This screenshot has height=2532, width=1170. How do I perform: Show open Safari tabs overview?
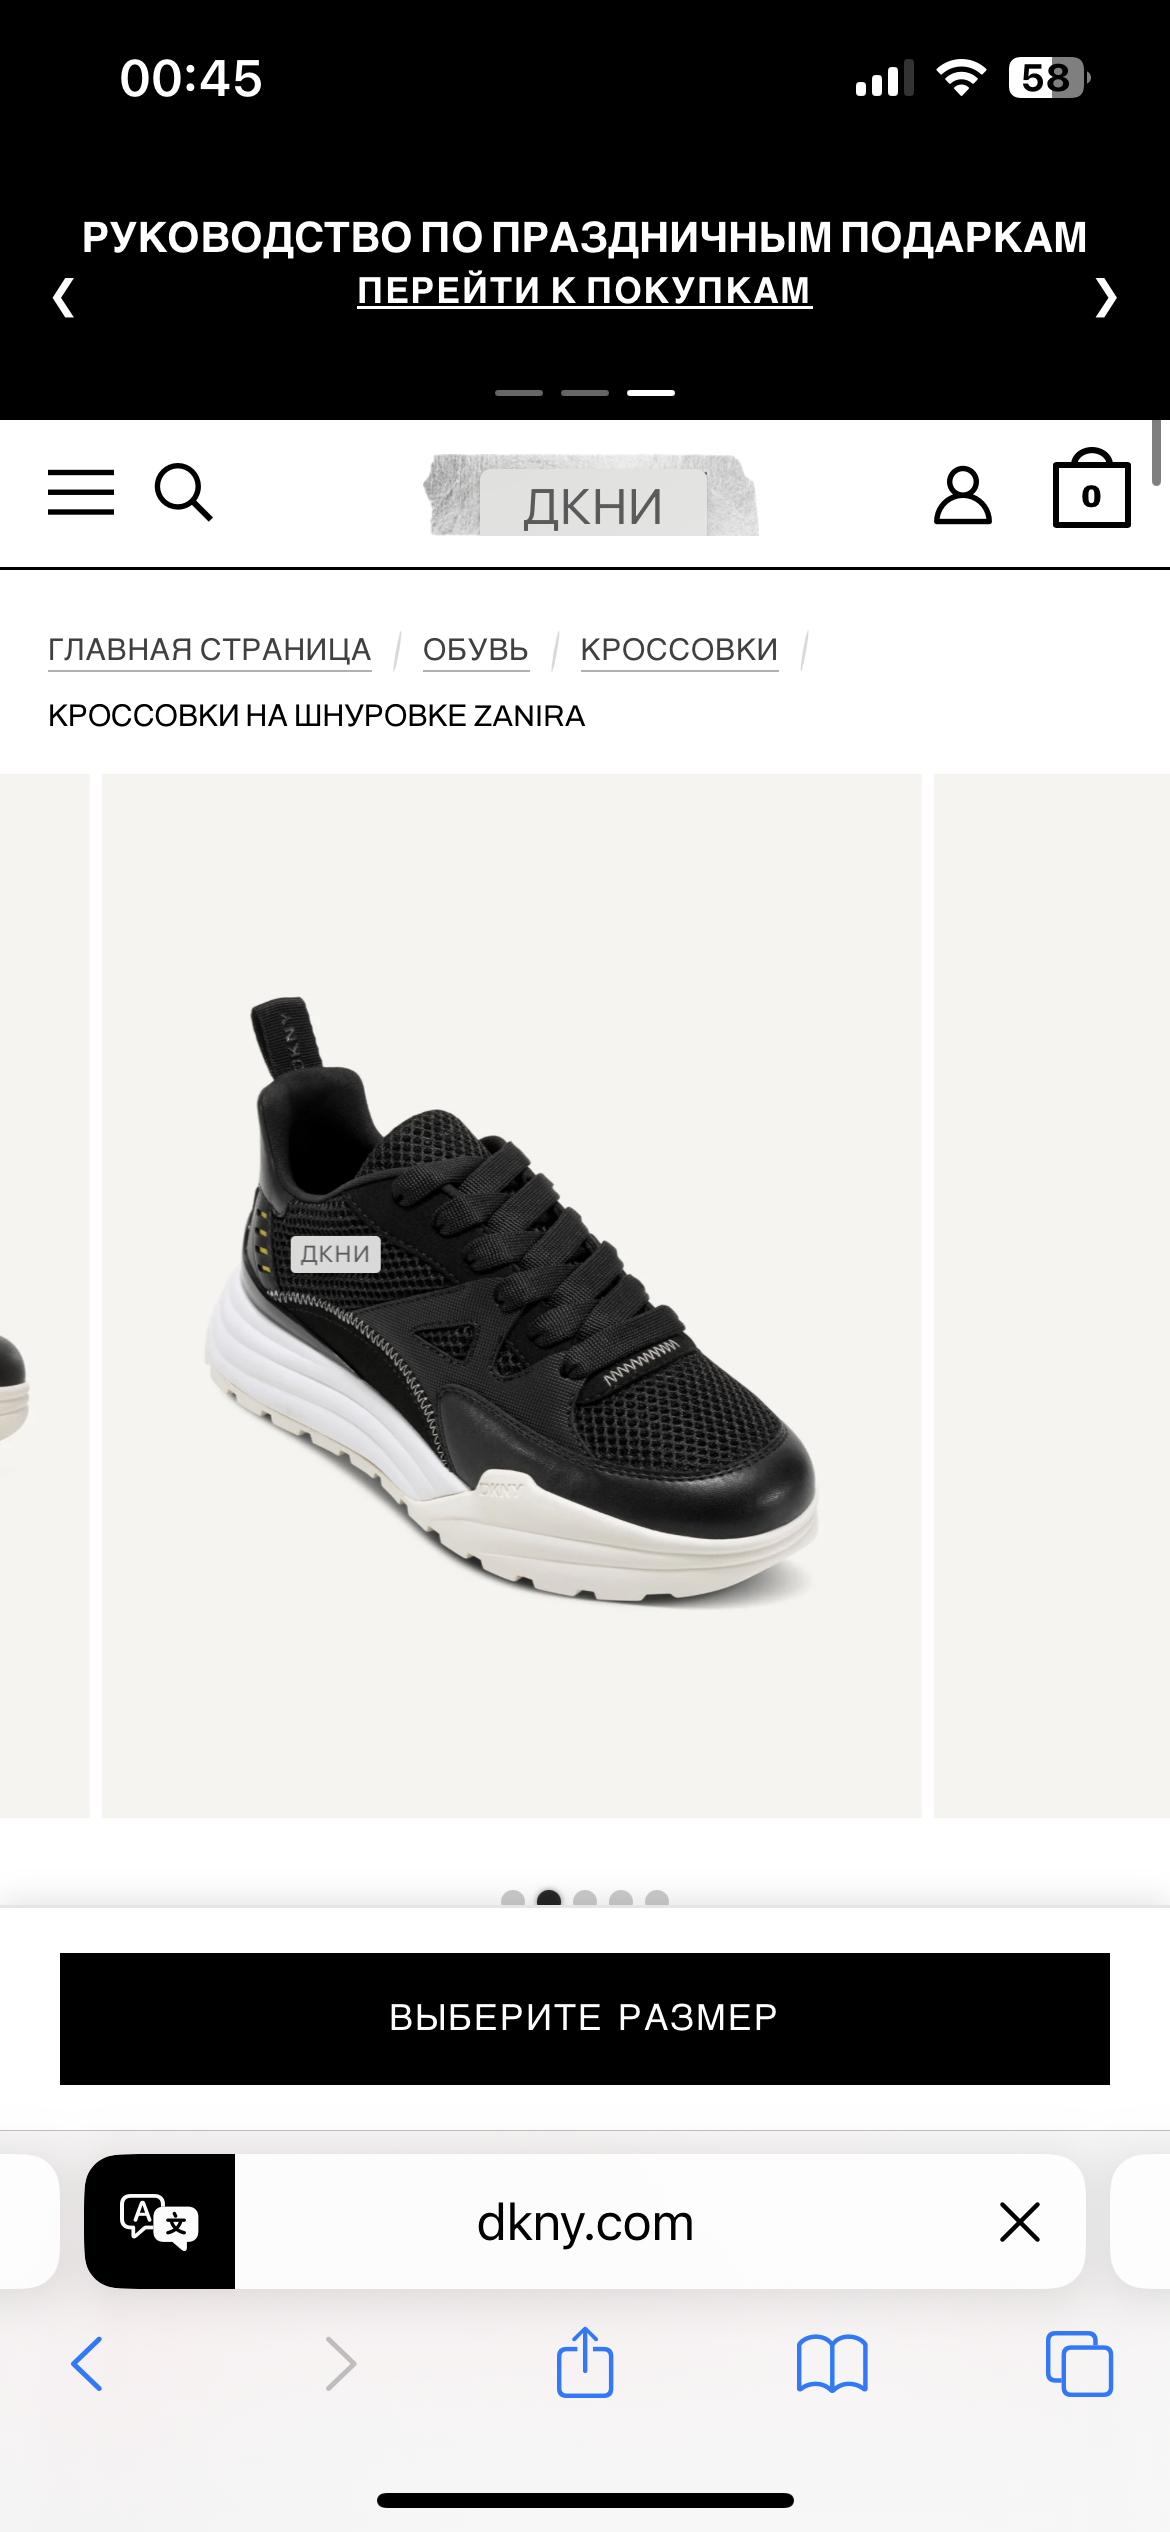(x=1079, y=2364)
